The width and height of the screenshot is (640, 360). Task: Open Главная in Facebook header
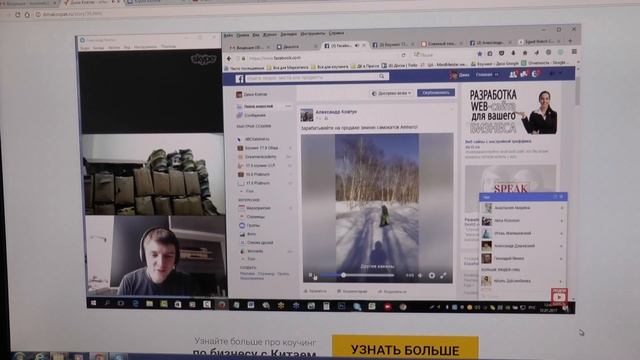click(484, 75)
